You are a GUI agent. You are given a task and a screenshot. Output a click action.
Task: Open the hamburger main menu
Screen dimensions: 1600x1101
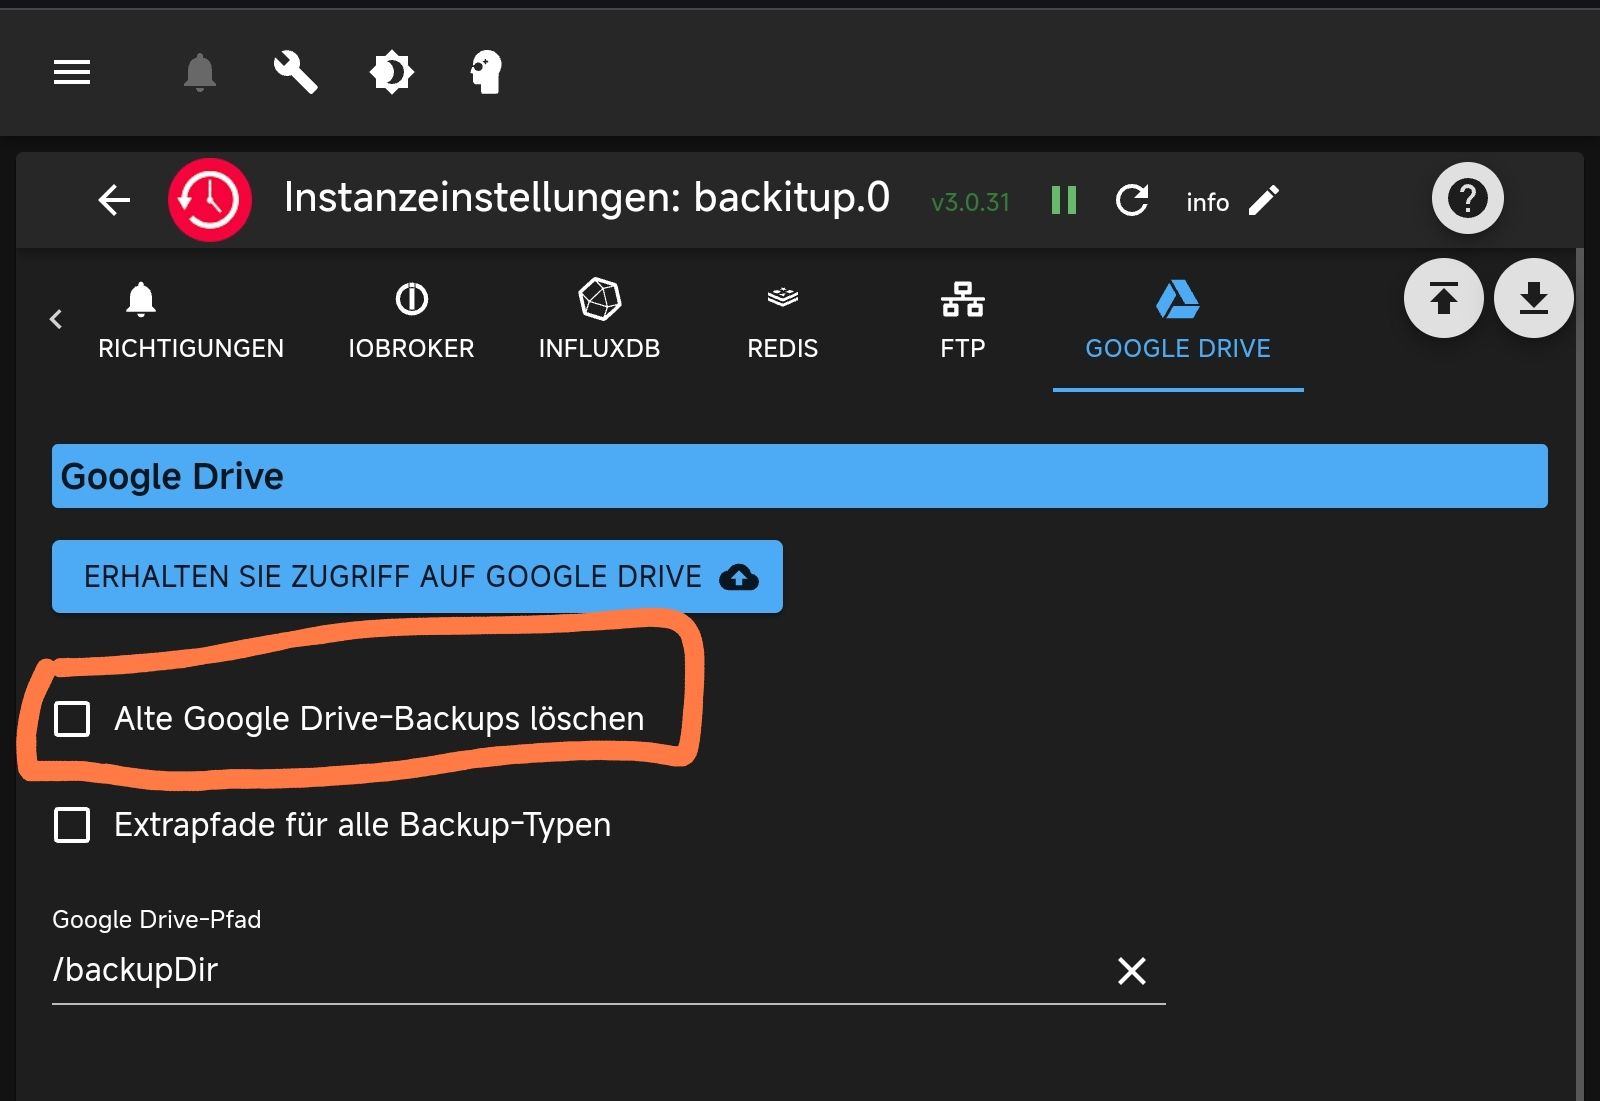click(72, 72)
